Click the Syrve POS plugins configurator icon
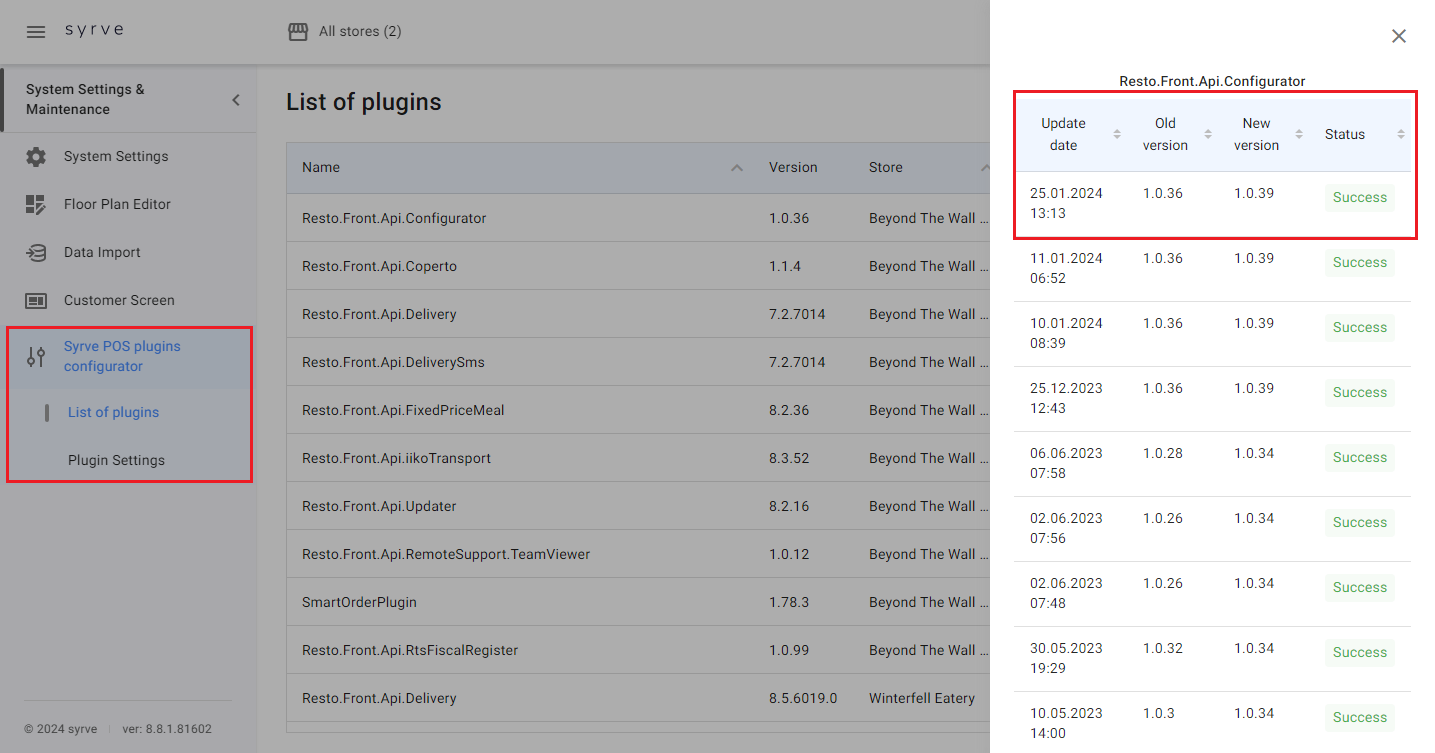Viewport: 1435px width, 753px height. pyautogui.click(x=36, y=357)
